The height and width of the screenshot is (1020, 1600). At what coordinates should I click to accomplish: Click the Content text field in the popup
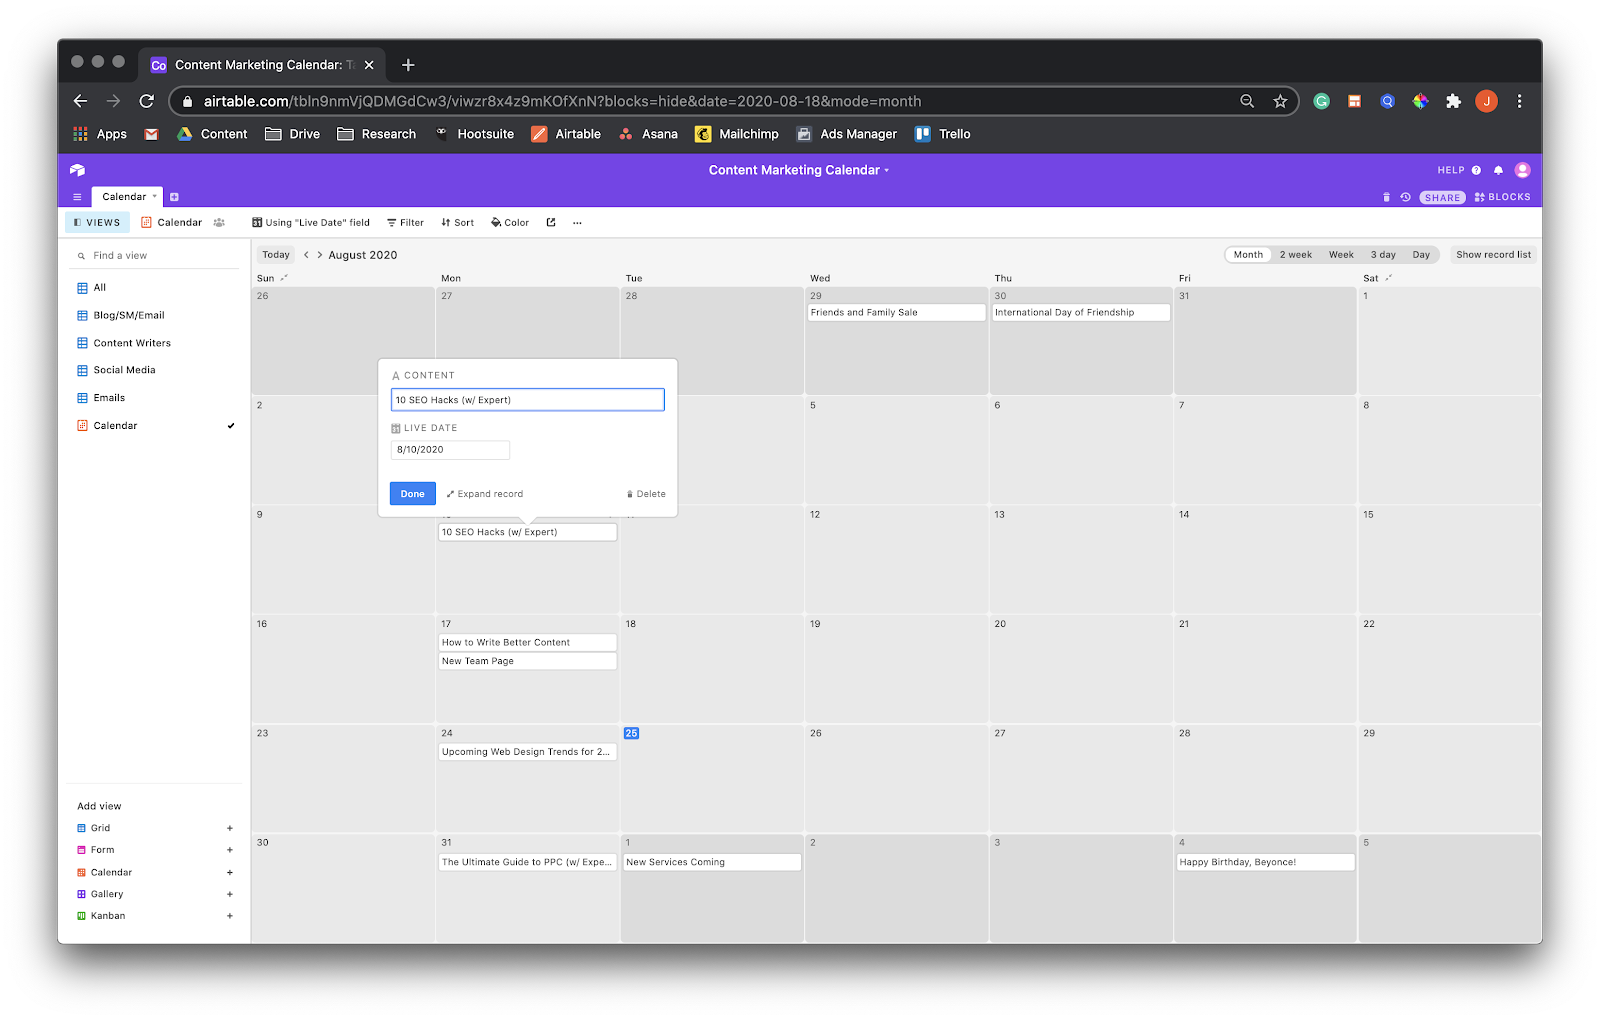tap(528, 400)
